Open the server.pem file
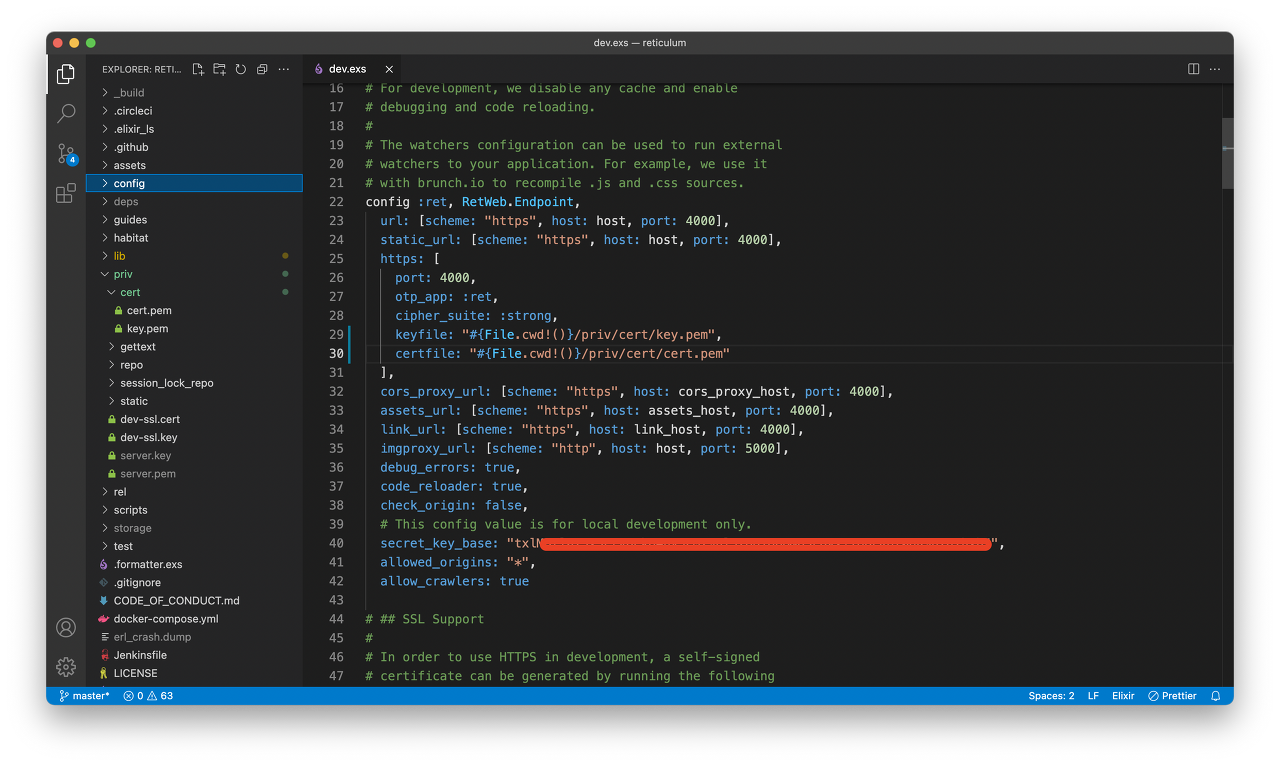The width and height of the screenshot is (1280, 766). click(x=194, y=474)
